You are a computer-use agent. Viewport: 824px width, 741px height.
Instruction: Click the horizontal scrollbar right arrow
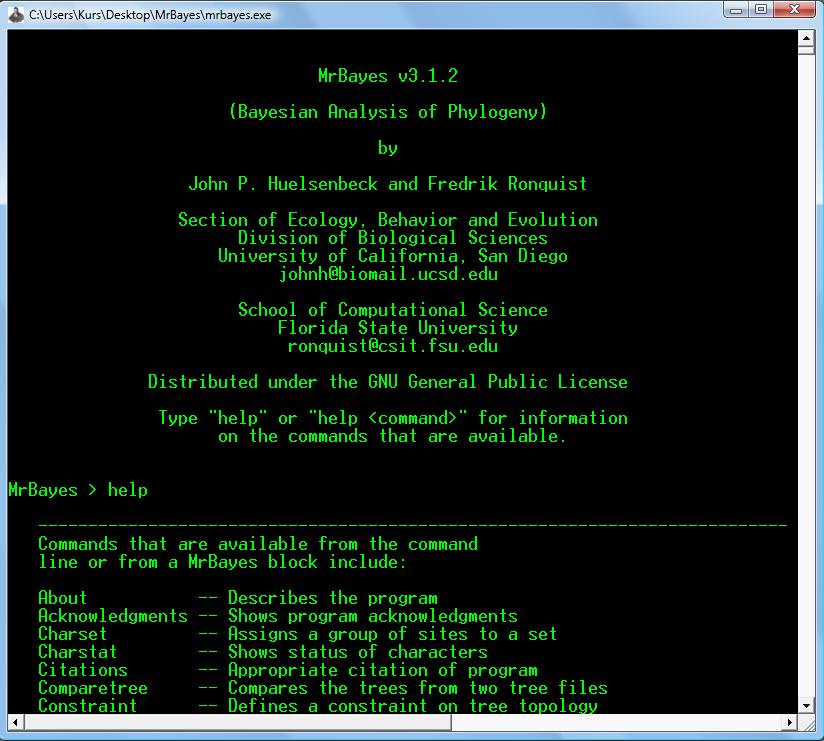(790, 722)
